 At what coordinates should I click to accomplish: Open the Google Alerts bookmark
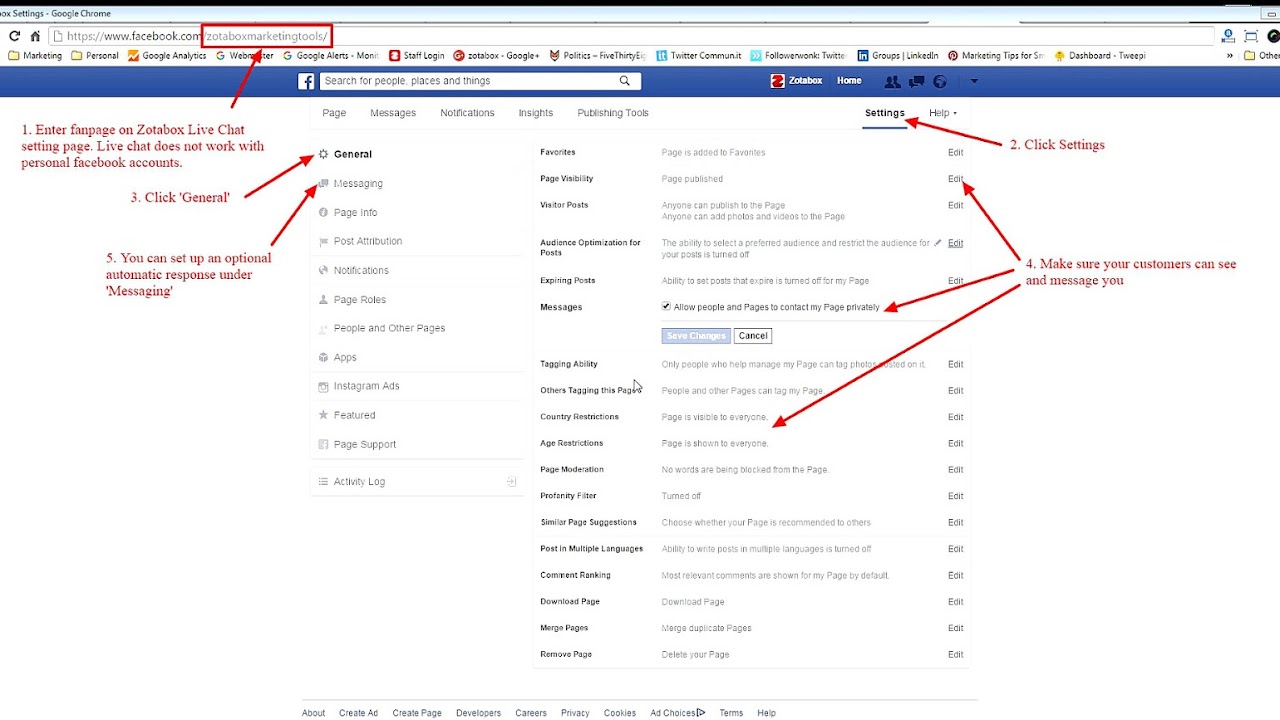coord(331,56)
